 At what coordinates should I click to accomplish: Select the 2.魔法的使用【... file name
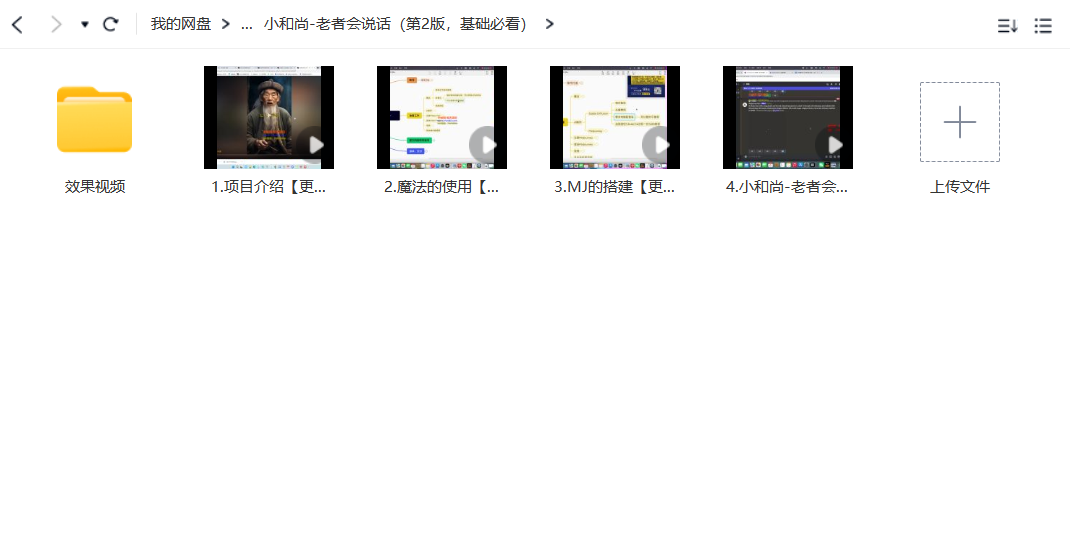(x=442, y=187)
